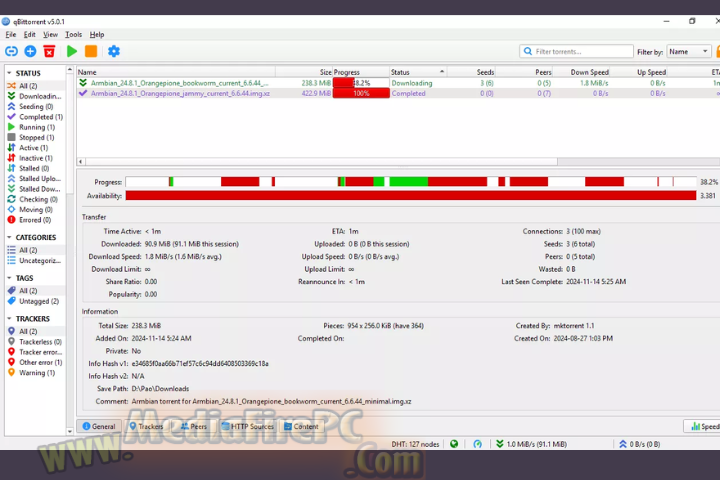Image resolution: width=720 pixels, height=480 pixels.
Task: Click in the Filter torrents search field
Action: pyautogui.click(x=577, y=51)
